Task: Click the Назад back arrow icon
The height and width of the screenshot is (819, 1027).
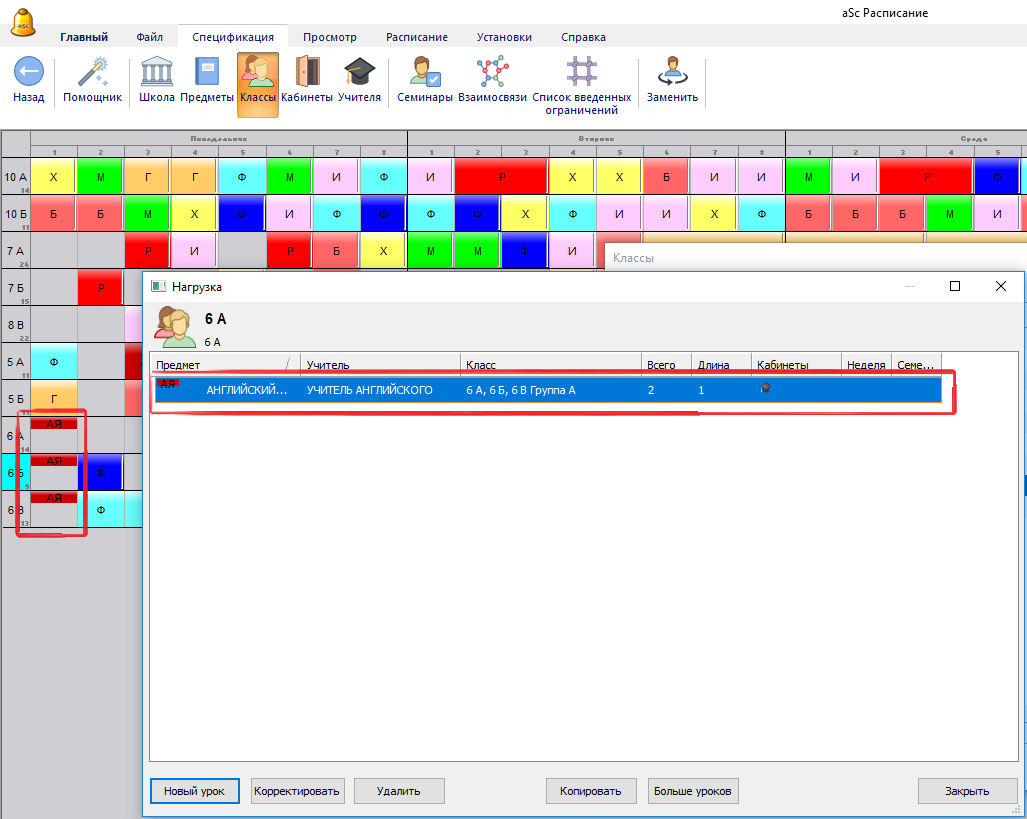Action: pos(28,73)
